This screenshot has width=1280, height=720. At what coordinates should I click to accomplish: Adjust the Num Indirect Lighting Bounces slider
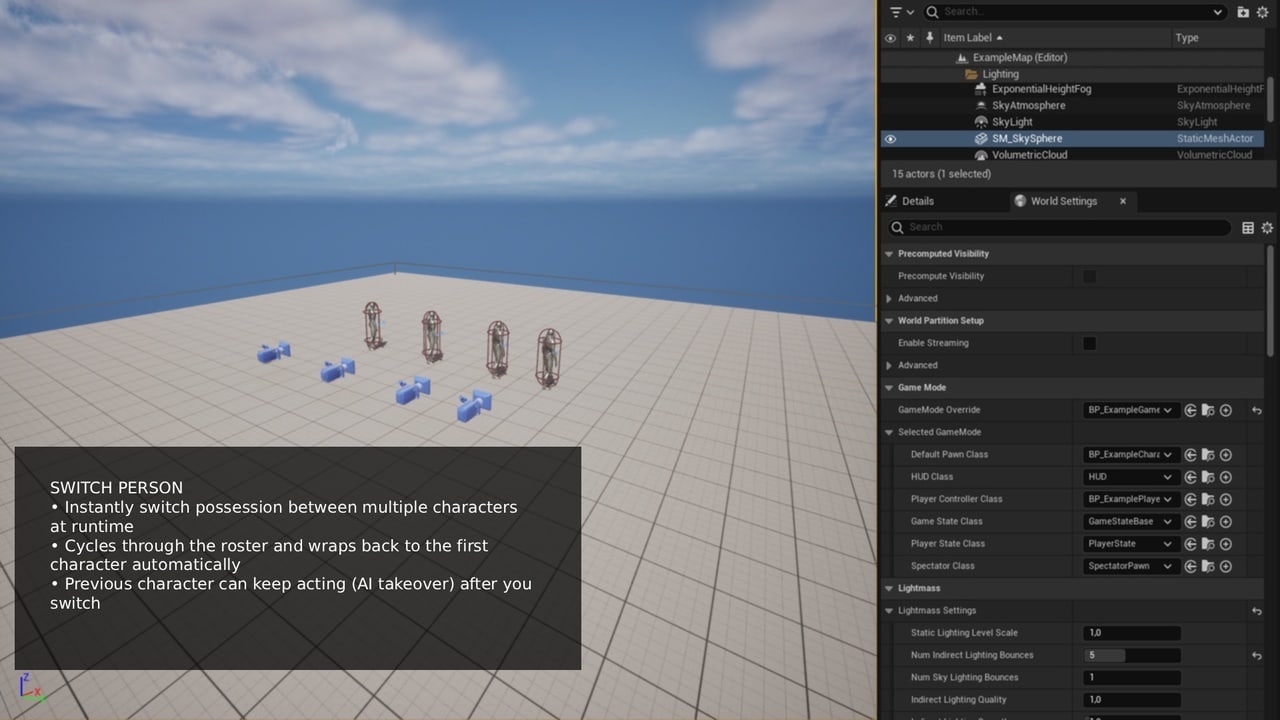1132,655
